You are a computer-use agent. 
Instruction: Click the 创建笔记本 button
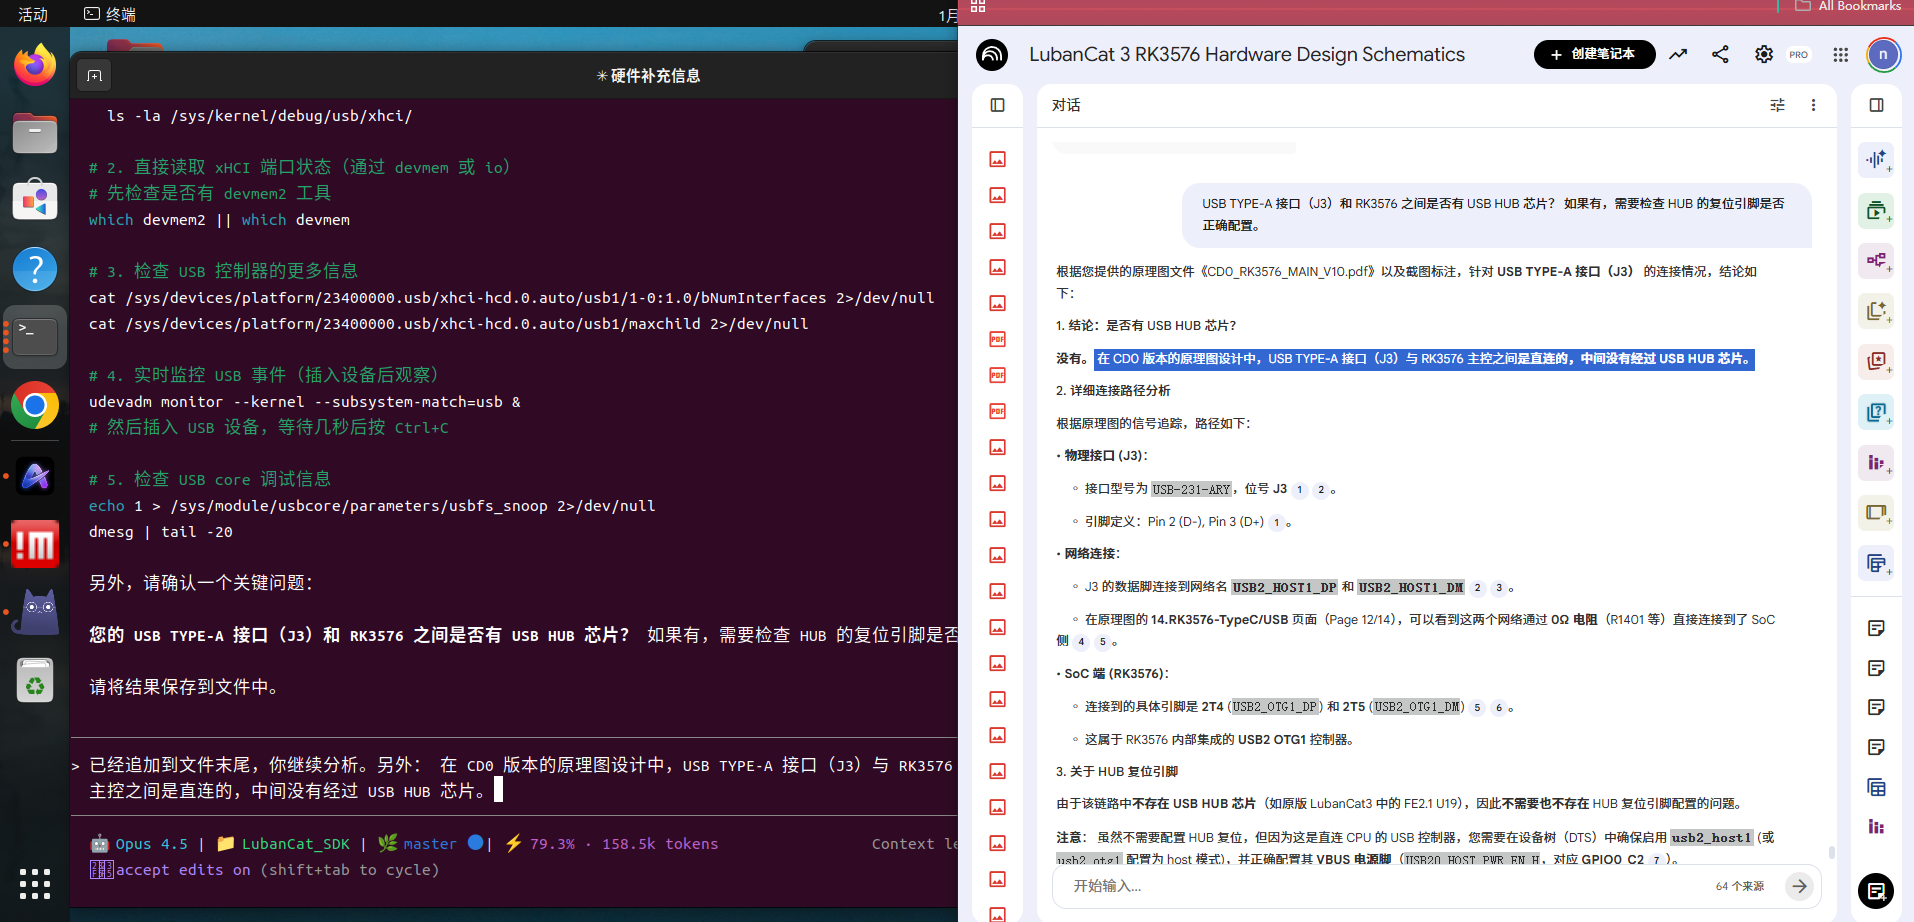pos(1594,54)
